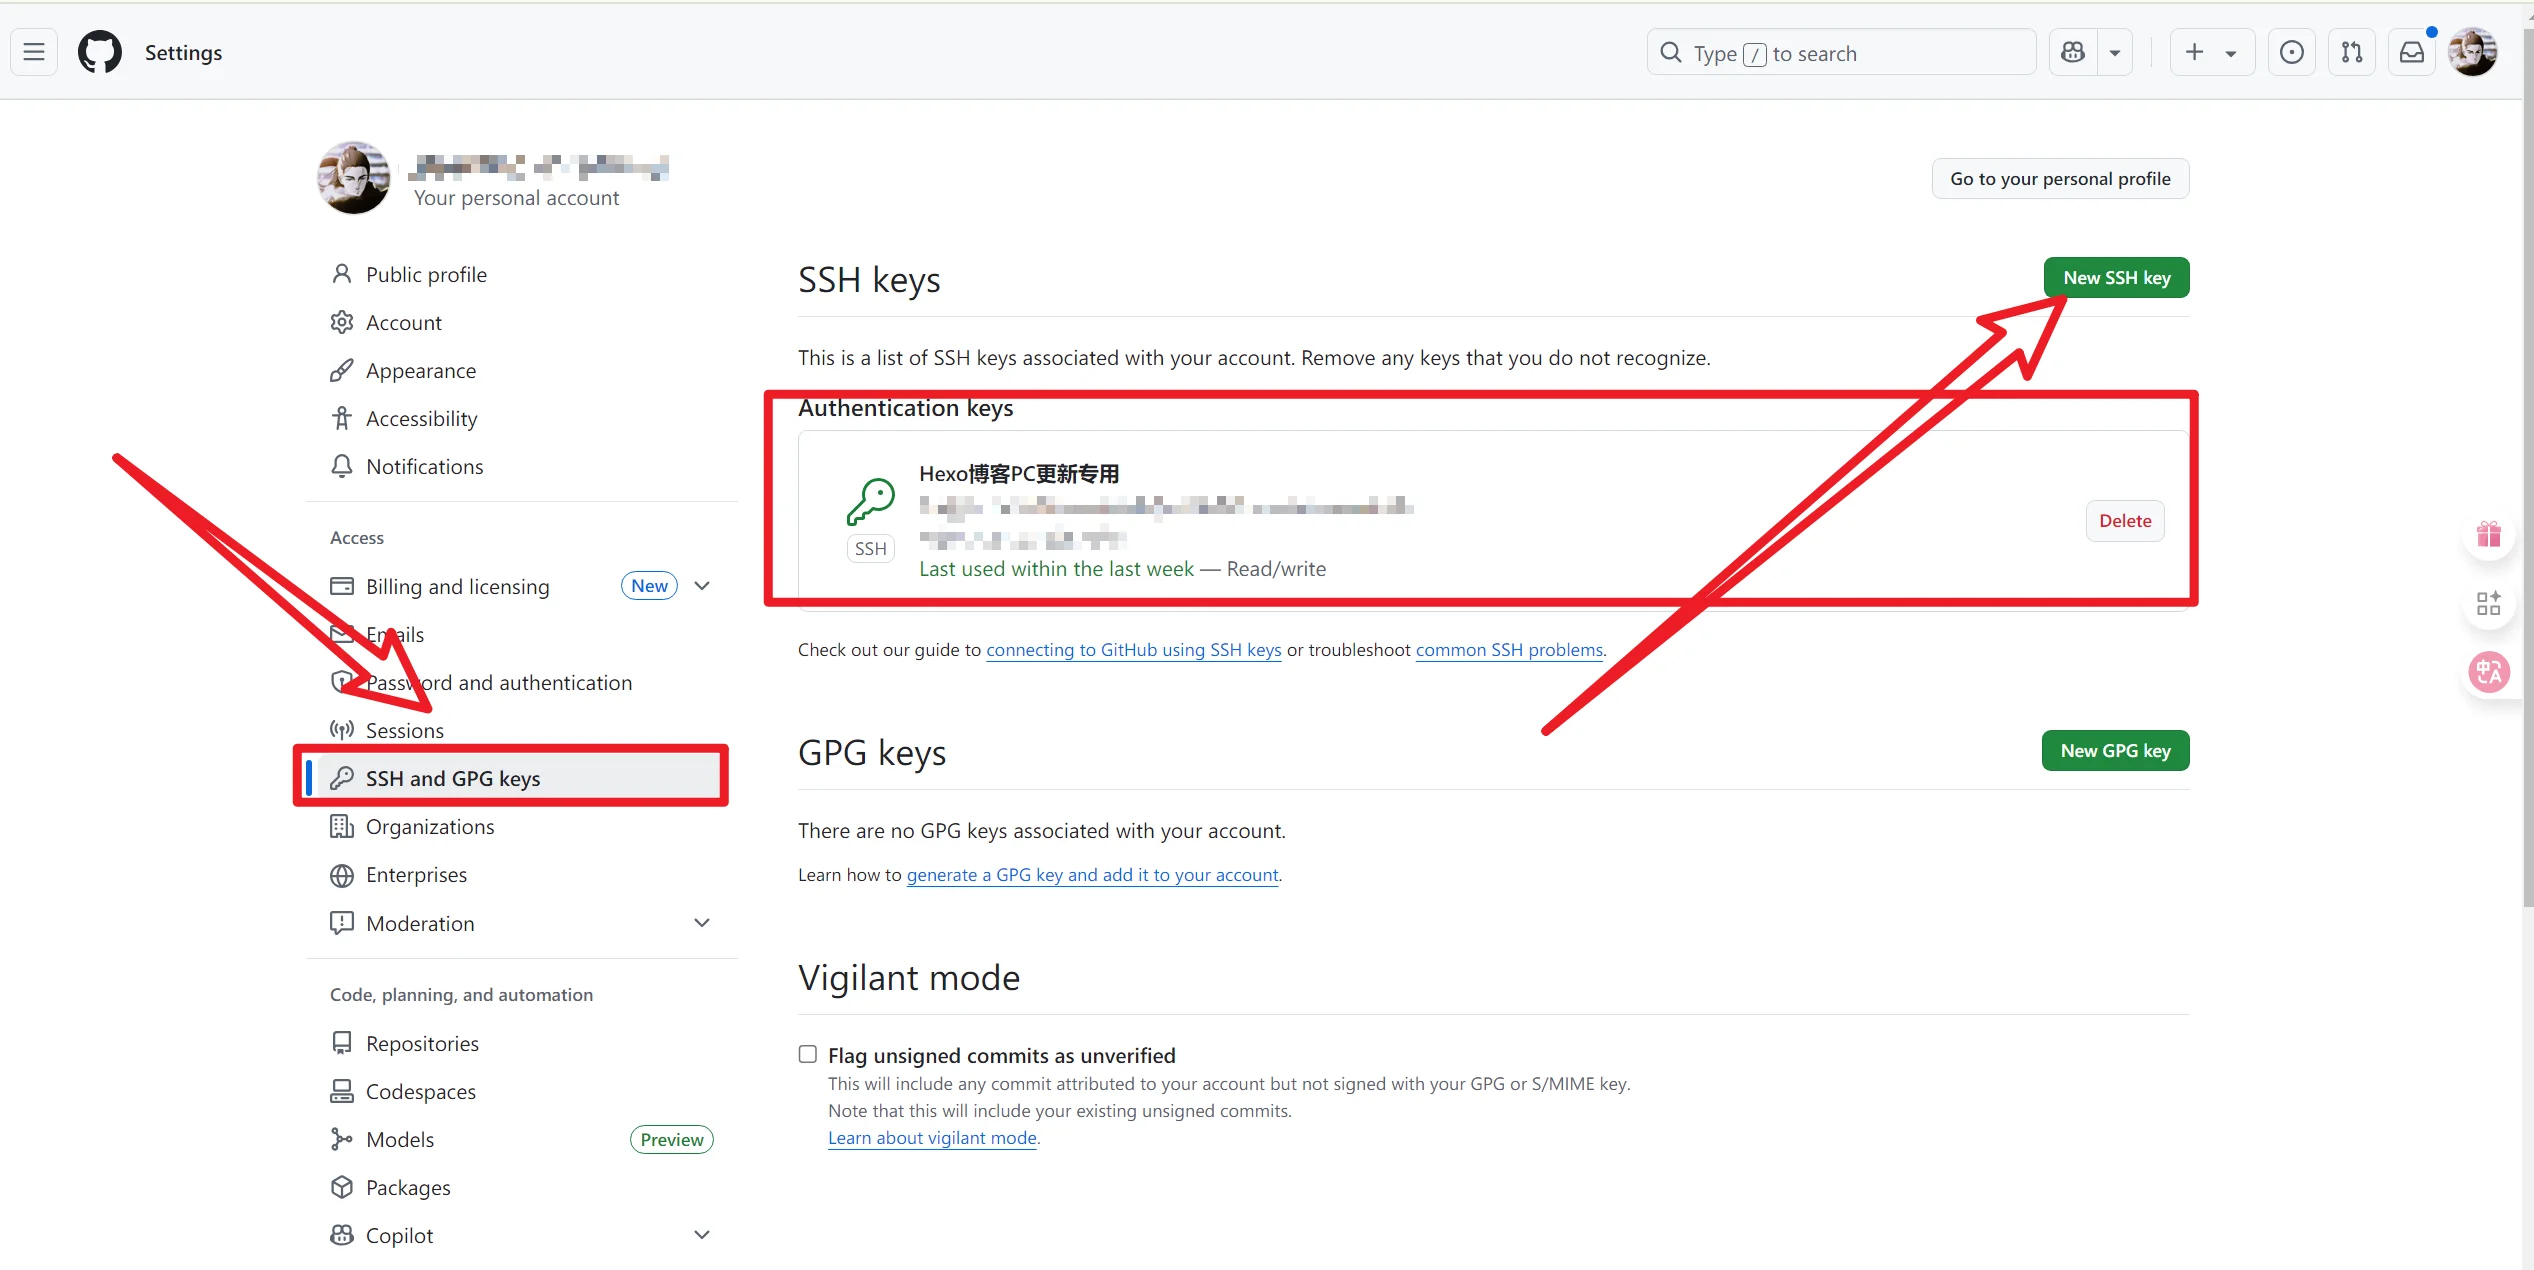Go to GitHub homepage via Octocat logo
Viewport: 2534px width, 1270px height.
100,52
